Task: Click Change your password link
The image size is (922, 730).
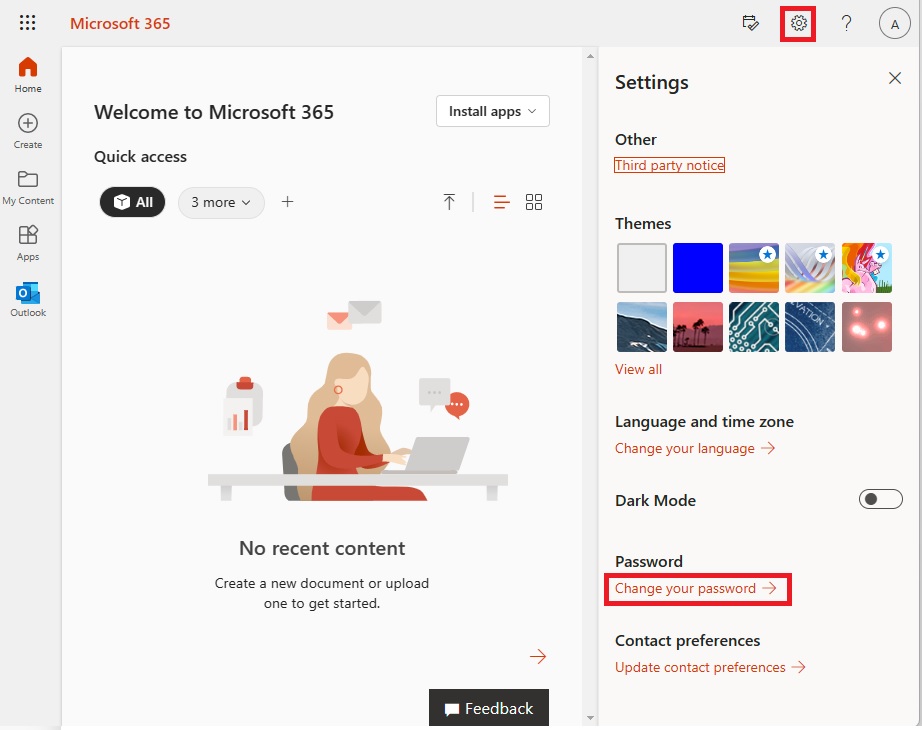Action: [696, 588]
